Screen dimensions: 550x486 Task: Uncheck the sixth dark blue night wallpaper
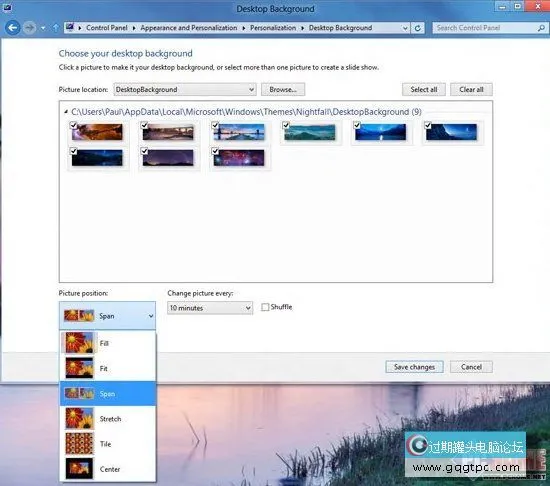[428, 125]
